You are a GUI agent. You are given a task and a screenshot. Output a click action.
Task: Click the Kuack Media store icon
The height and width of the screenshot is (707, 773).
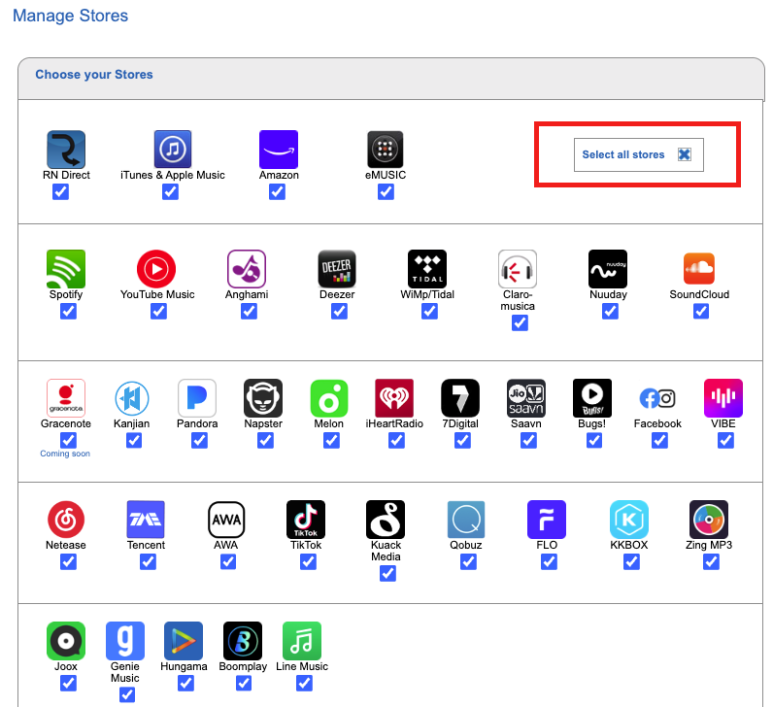coord(386,519)
